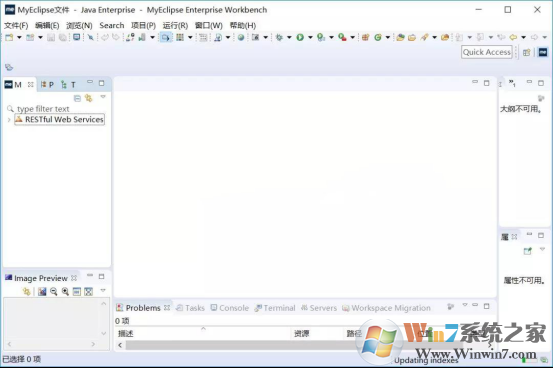Click the type filter text field
Viewport: 553px width, 368px height.
(56, 109)
